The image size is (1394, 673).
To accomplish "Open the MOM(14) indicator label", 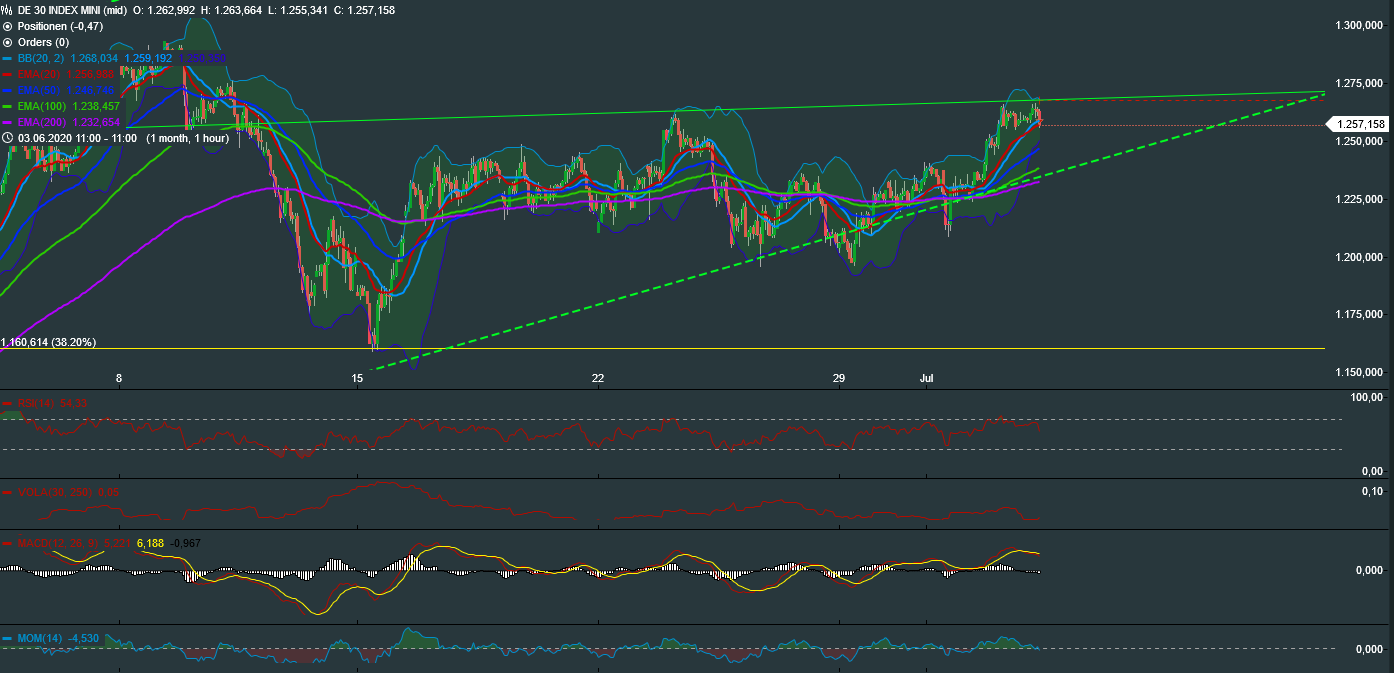I will [x=39, y=638].
